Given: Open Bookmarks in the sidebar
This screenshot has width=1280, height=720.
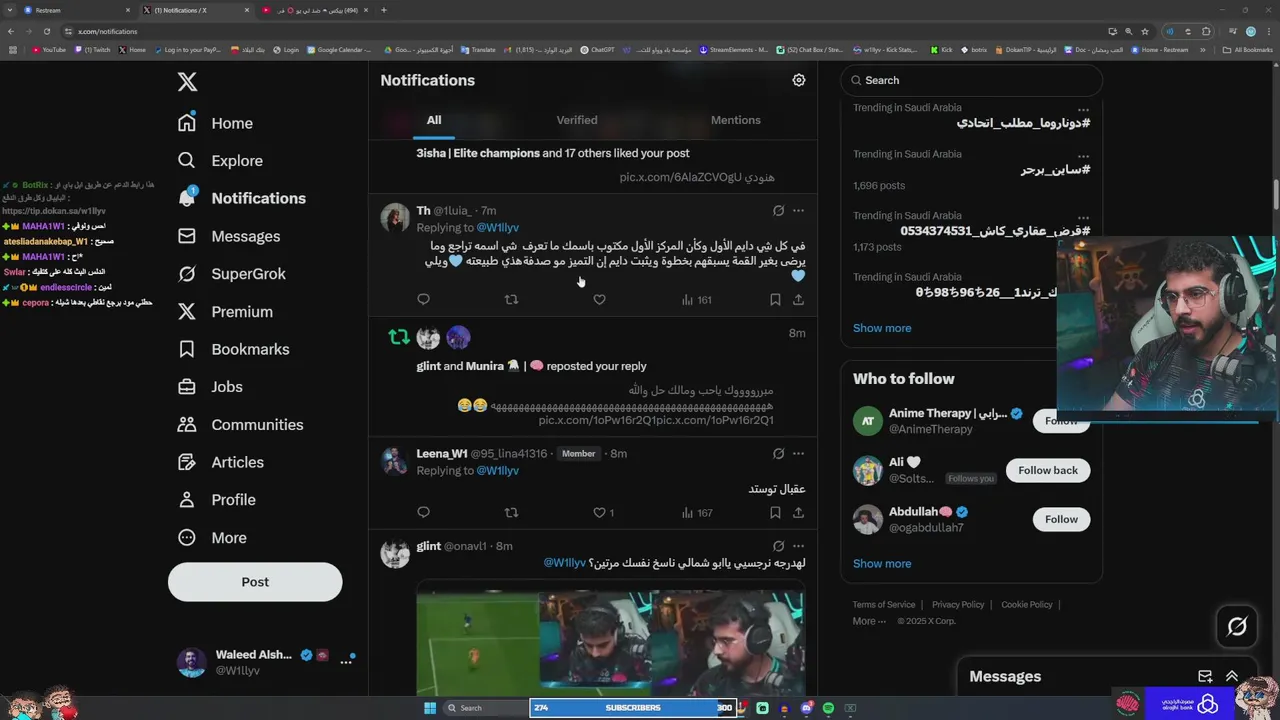Looking at the screenshot, I should [x=233, y=349].
